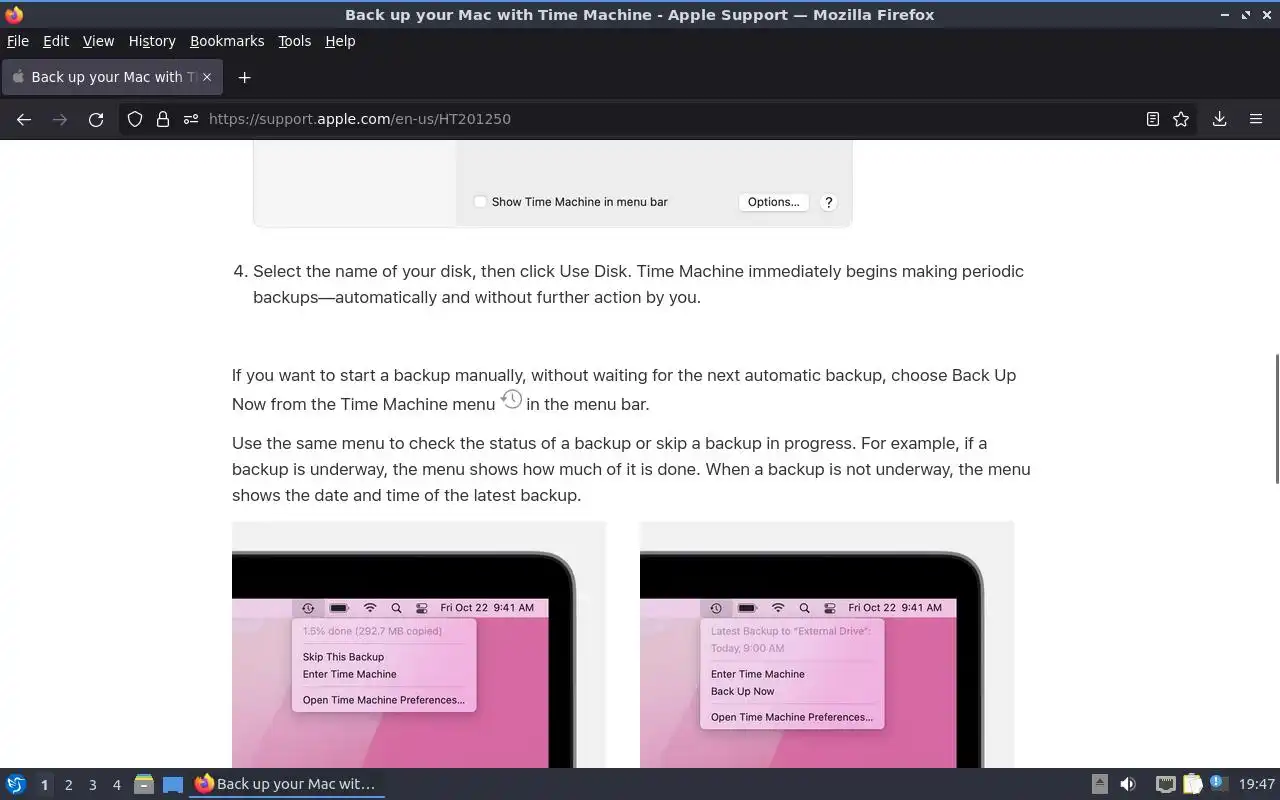1280x800 pixels.
Task: Open the Bookmarks menu
Action: coord(227,41)
